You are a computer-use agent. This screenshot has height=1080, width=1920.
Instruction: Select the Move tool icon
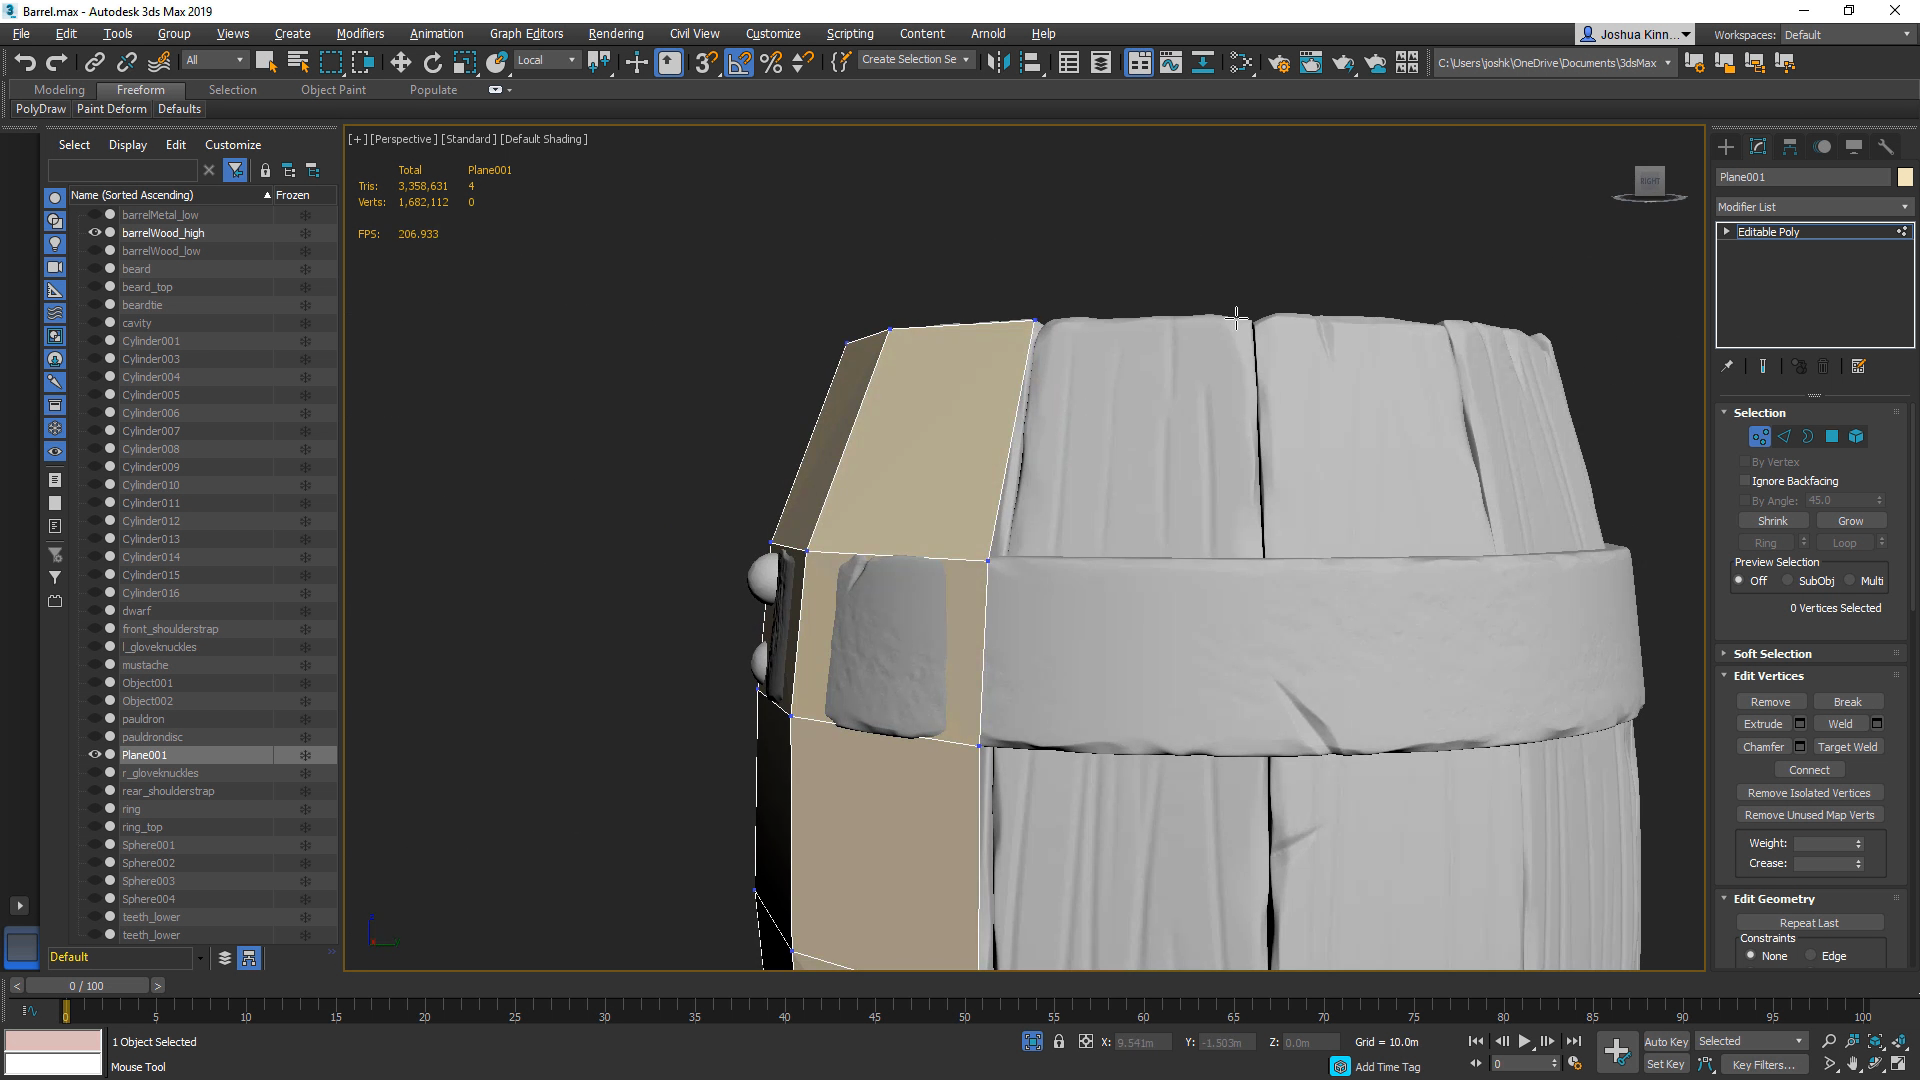tap(400, 62)
